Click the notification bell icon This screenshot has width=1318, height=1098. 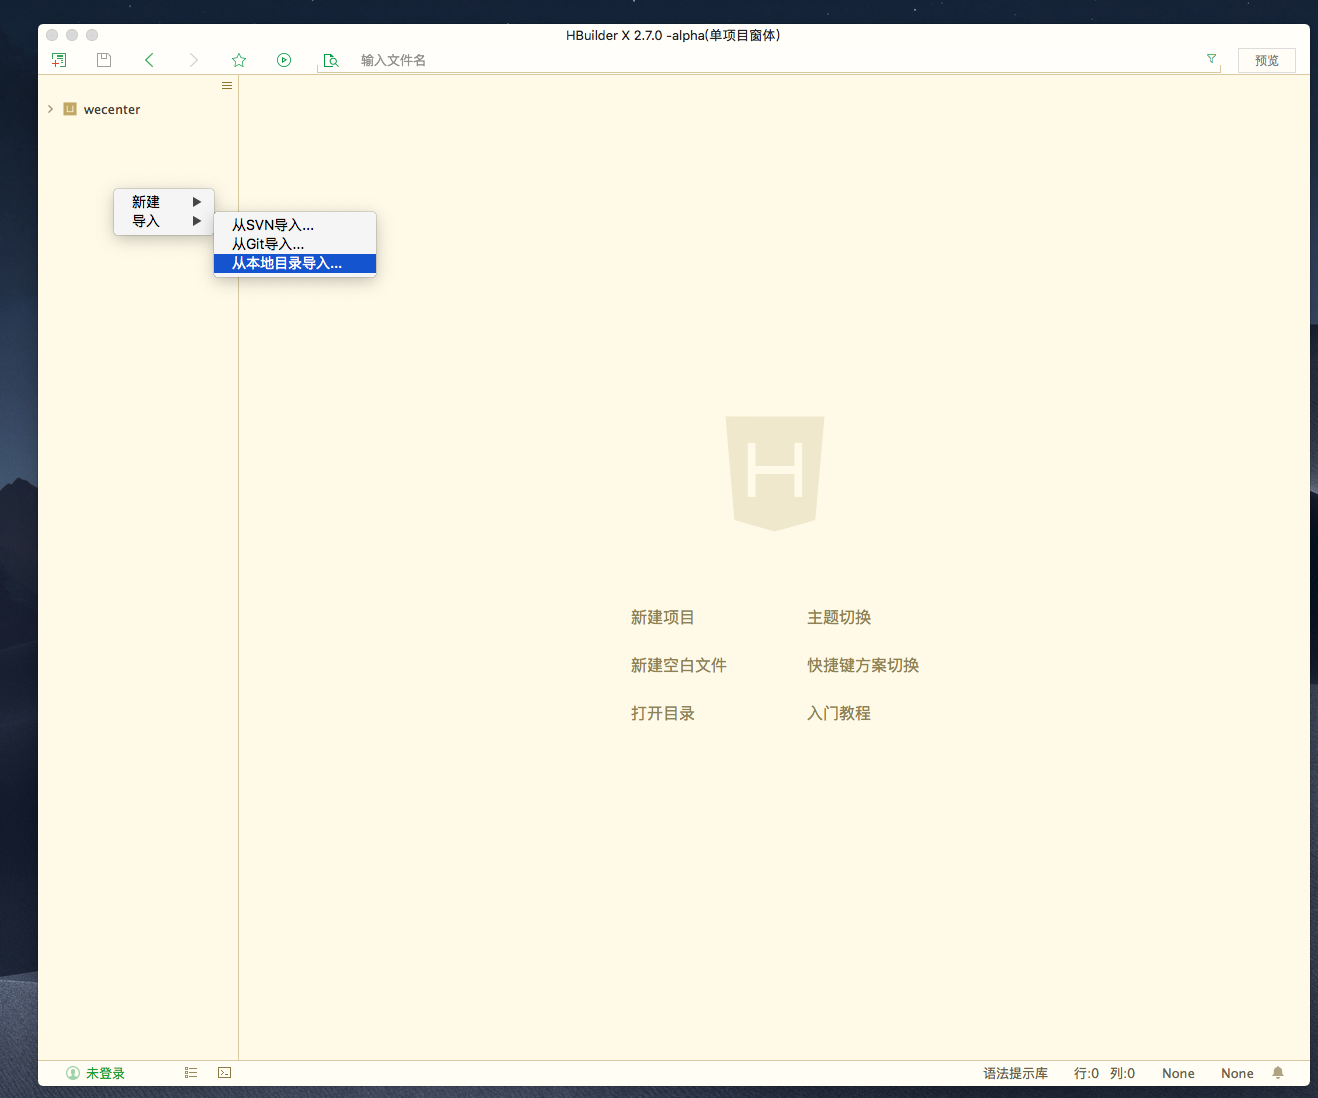tap(1278, 1073)
